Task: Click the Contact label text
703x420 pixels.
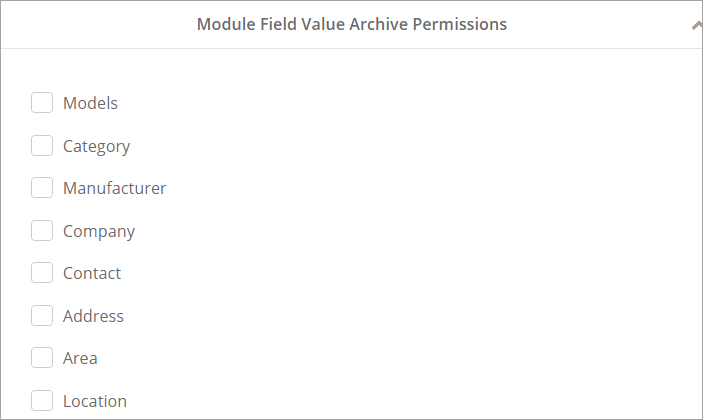Action: click(91, 273)
